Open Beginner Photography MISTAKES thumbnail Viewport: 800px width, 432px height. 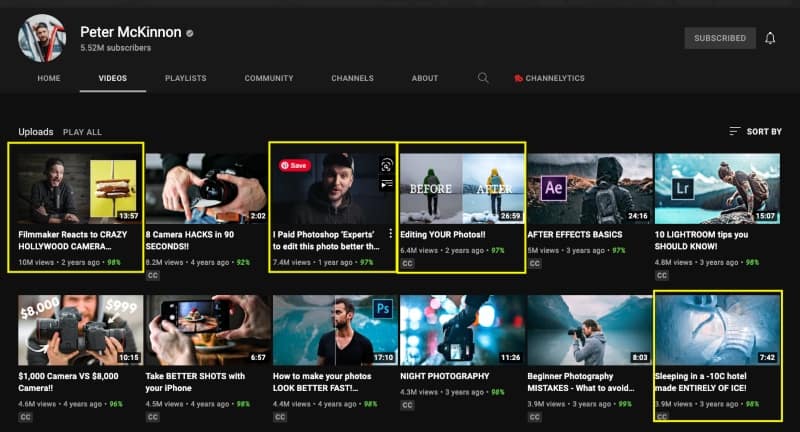click(589, 329)
